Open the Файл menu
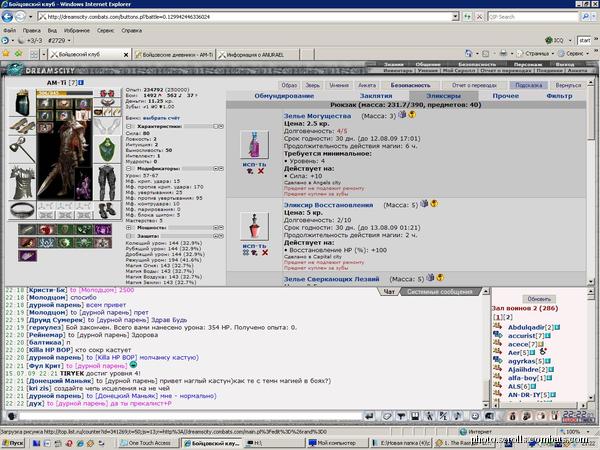The width and height of the screenshot is (600, 450). 10,30
